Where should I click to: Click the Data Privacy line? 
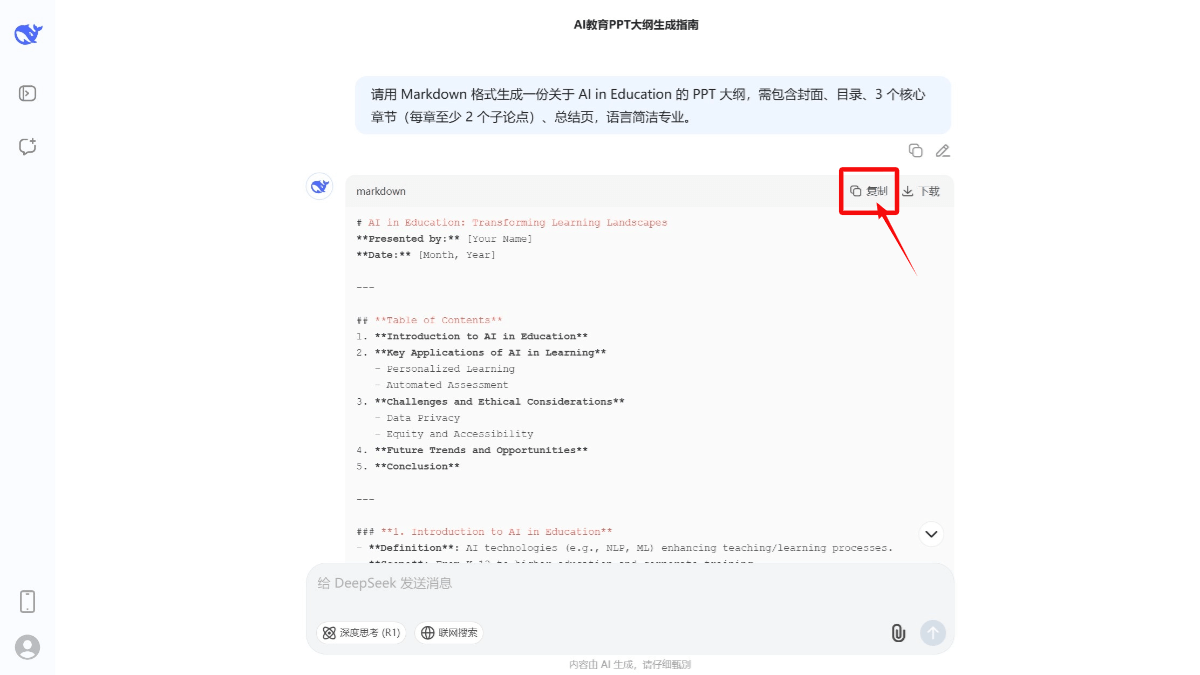coord(417,418)
